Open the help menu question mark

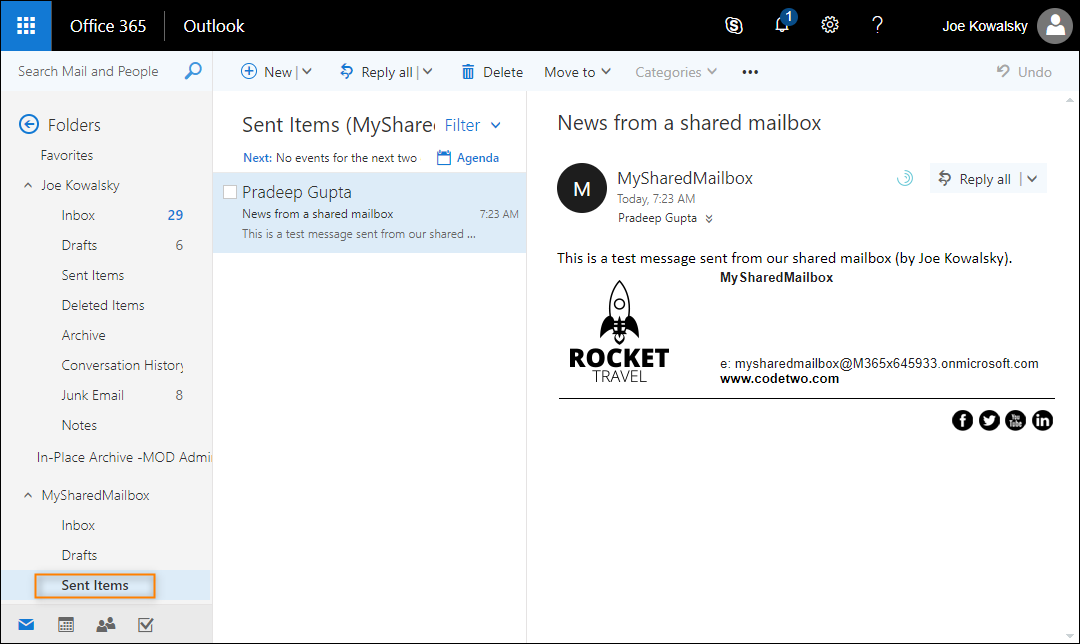(877, 25)
